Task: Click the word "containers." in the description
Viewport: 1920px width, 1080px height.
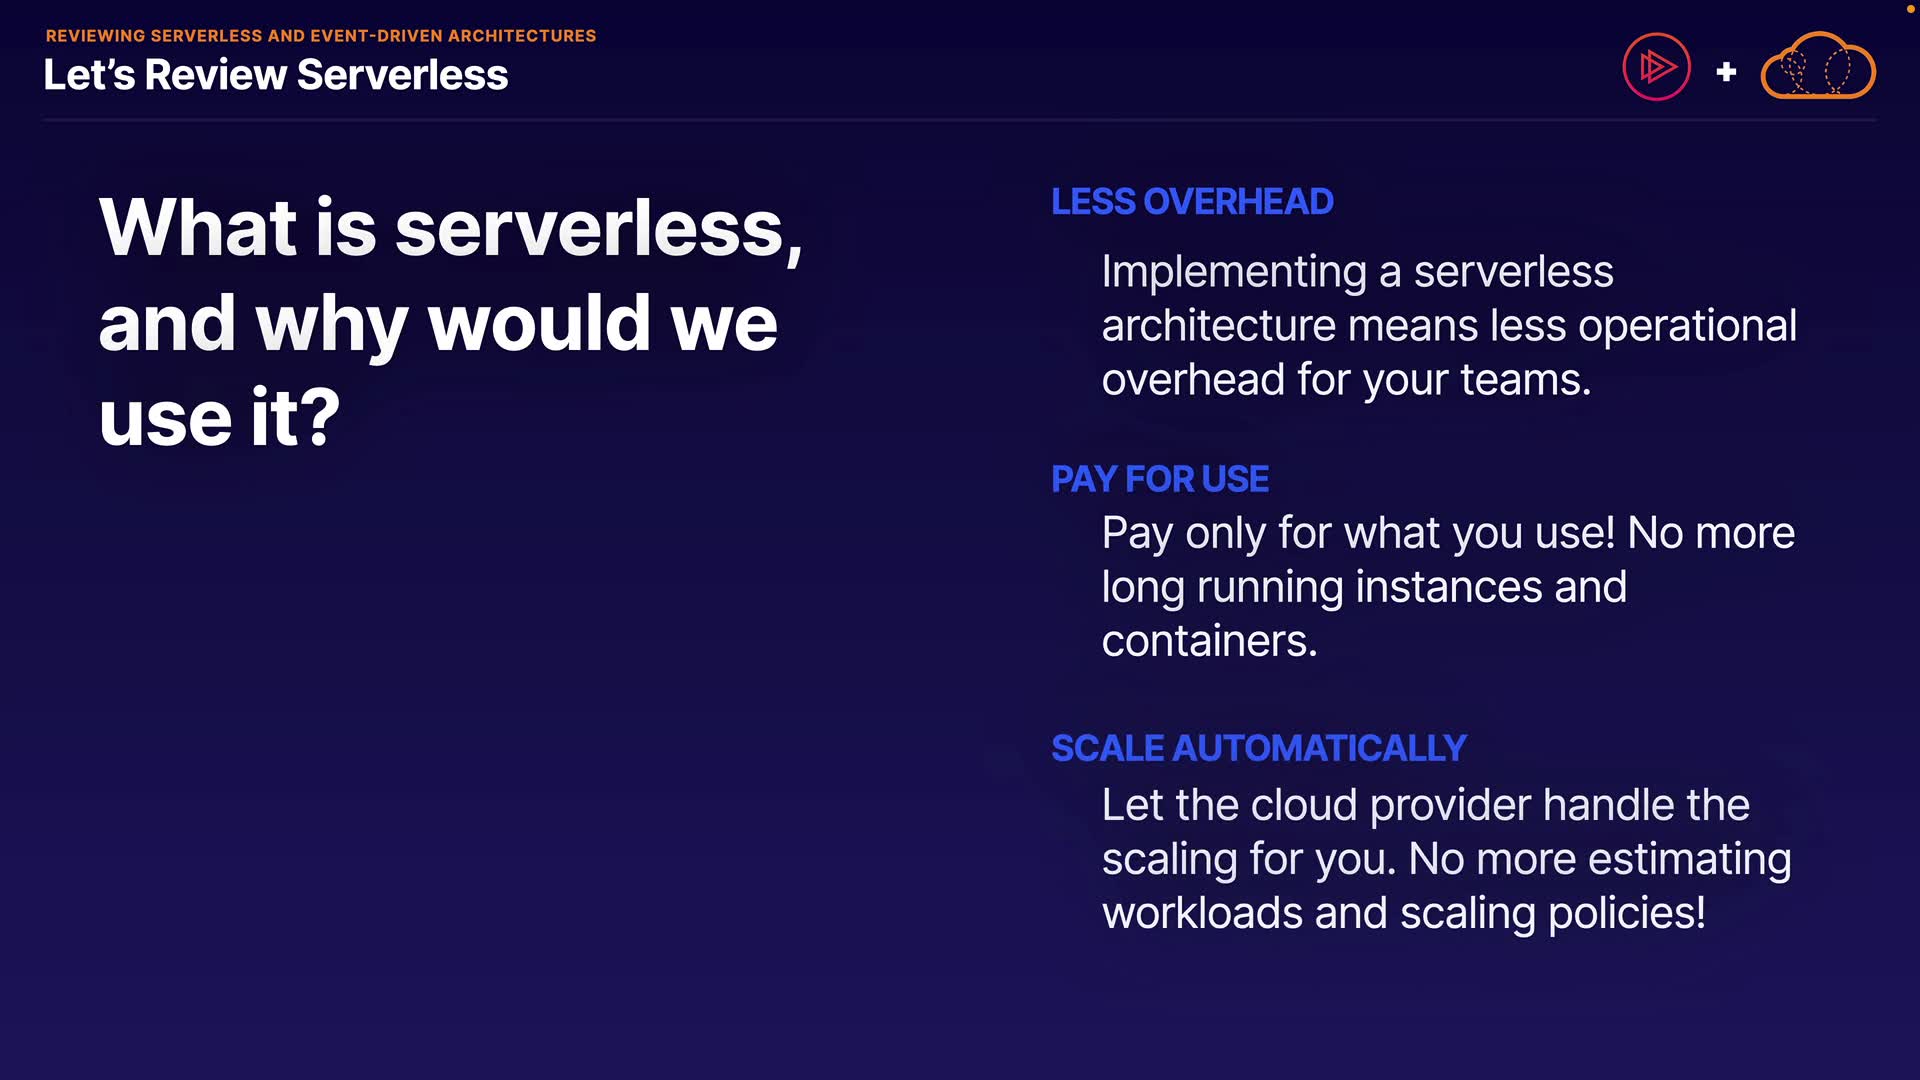Action: (x=1209, y=641)
